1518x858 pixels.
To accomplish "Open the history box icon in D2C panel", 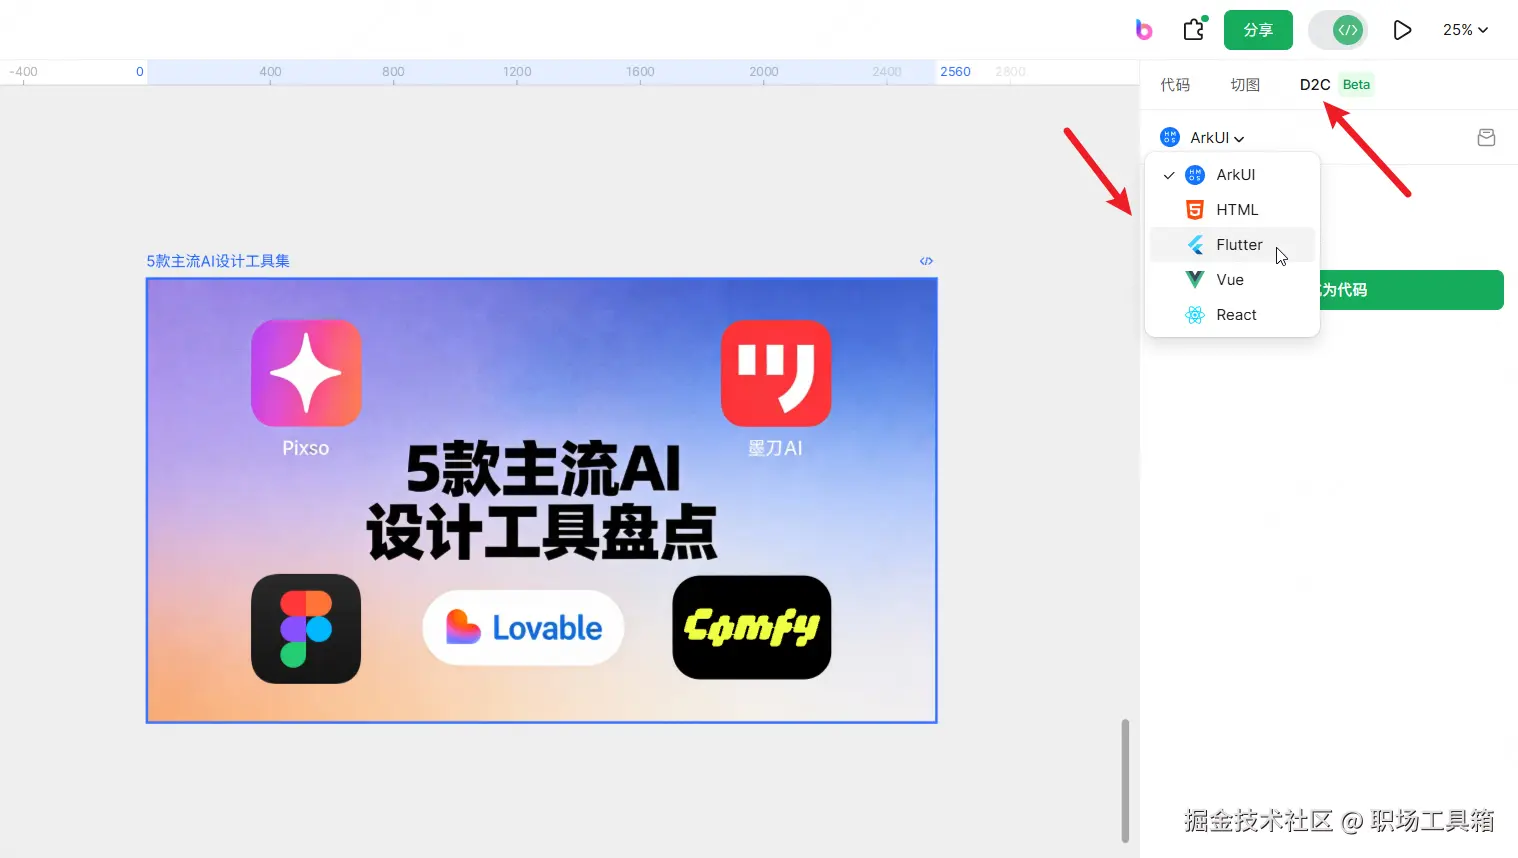I will 1486,138.
